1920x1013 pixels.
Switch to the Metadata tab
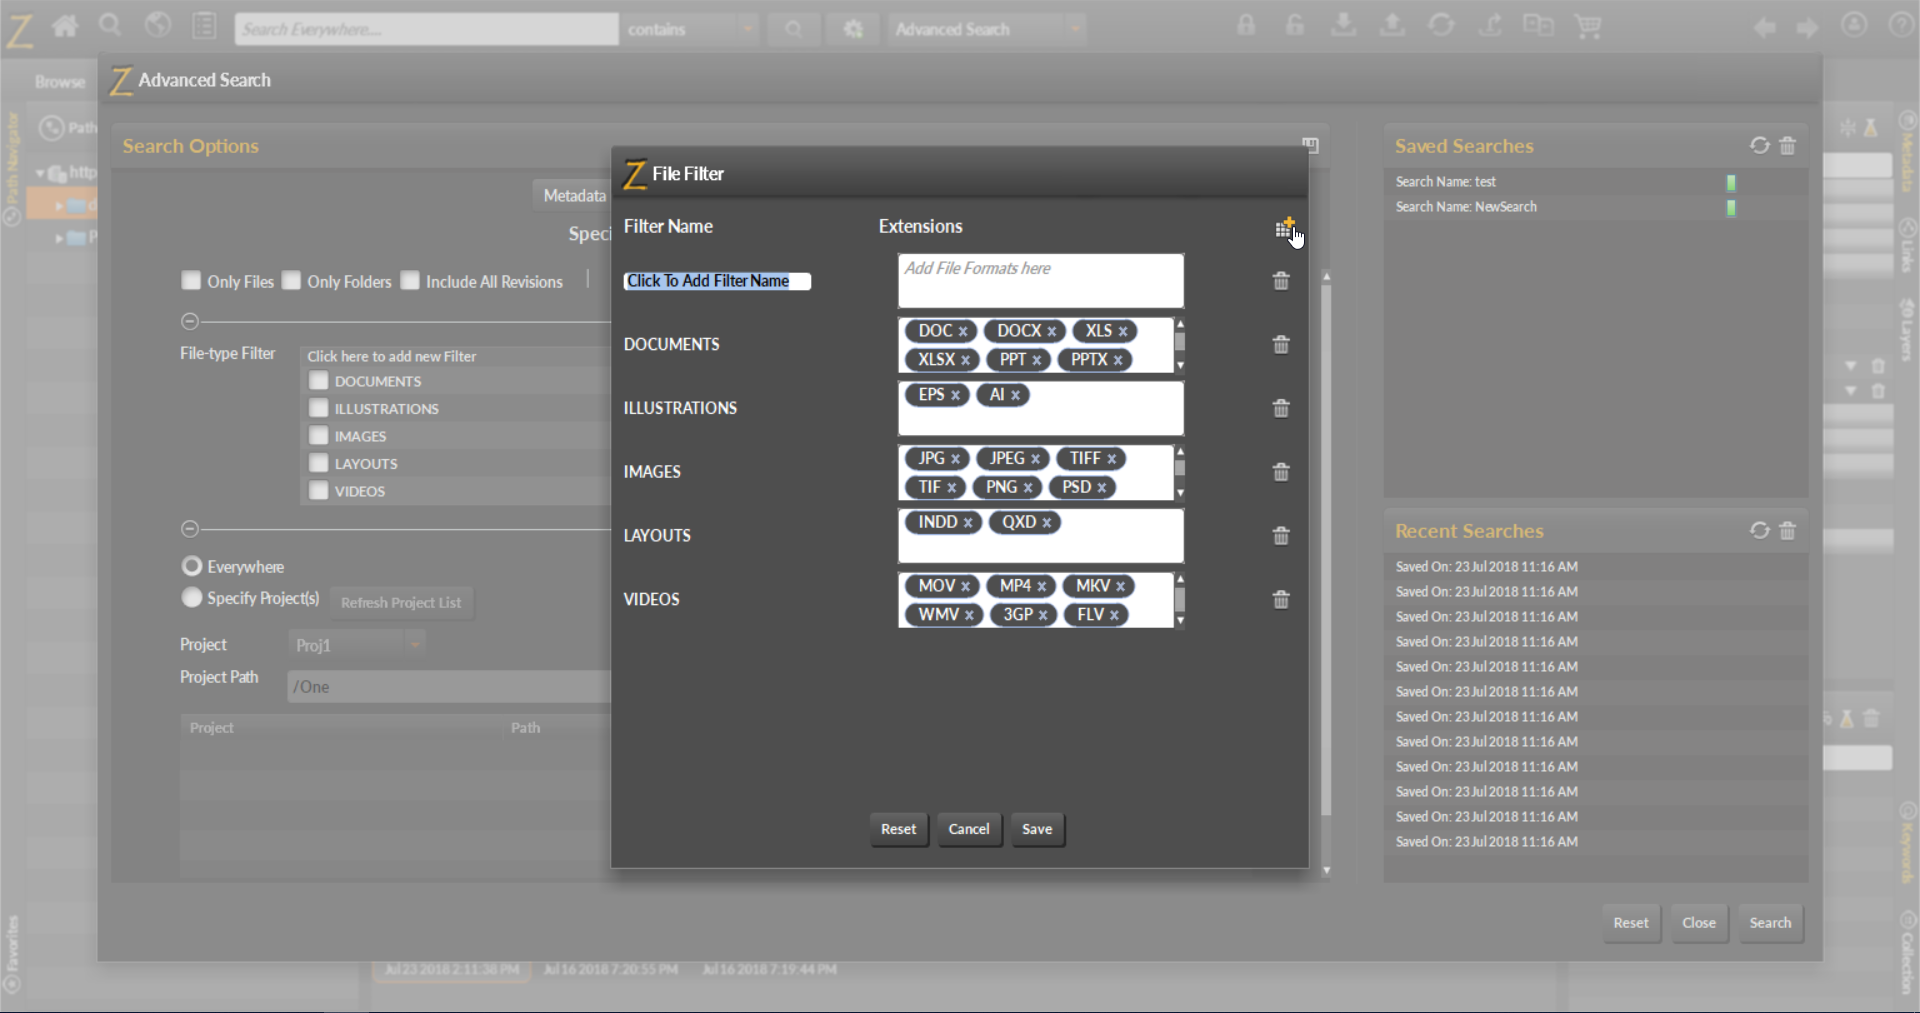[x=574, y=196]
